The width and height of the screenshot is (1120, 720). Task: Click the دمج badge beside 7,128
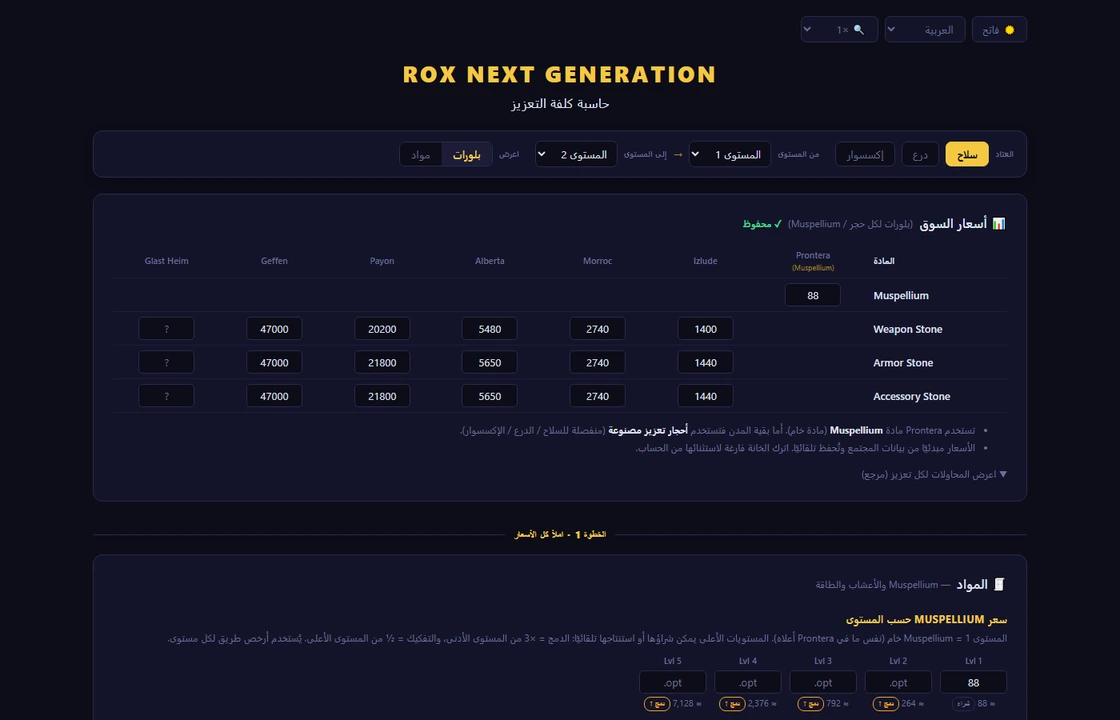pyautogui.click(x=657, y=704)
